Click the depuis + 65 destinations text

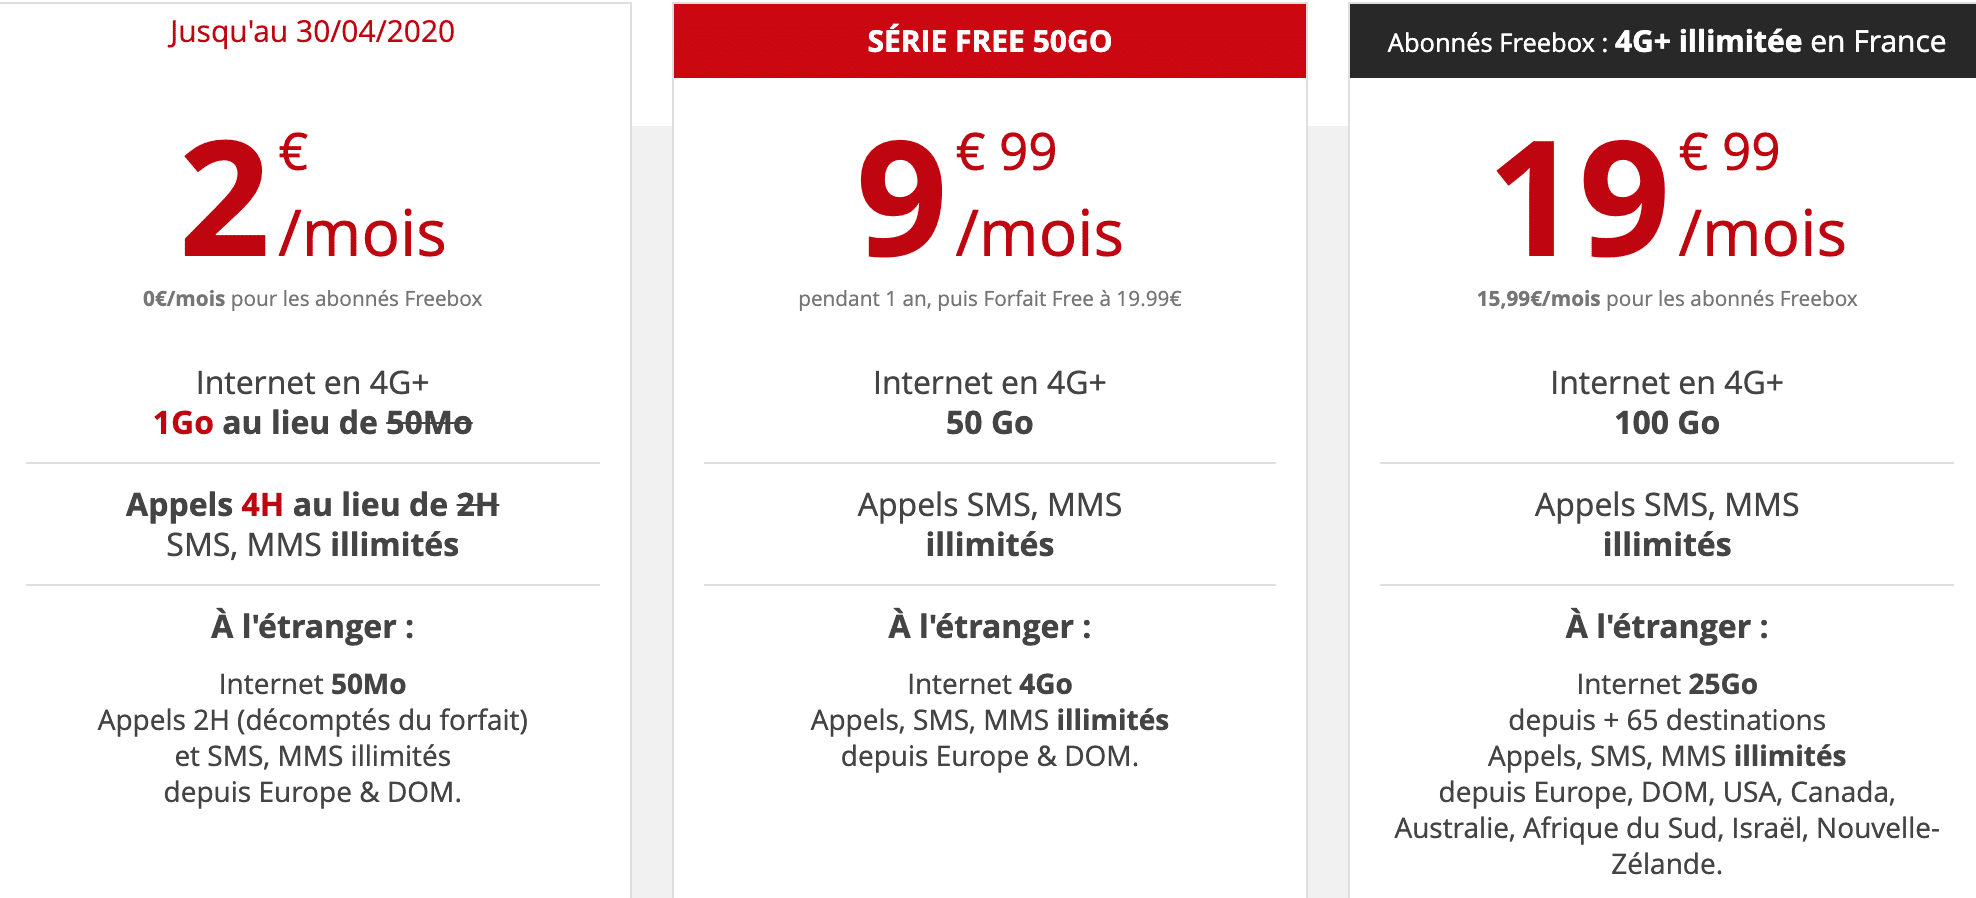tap(1667, 720)
